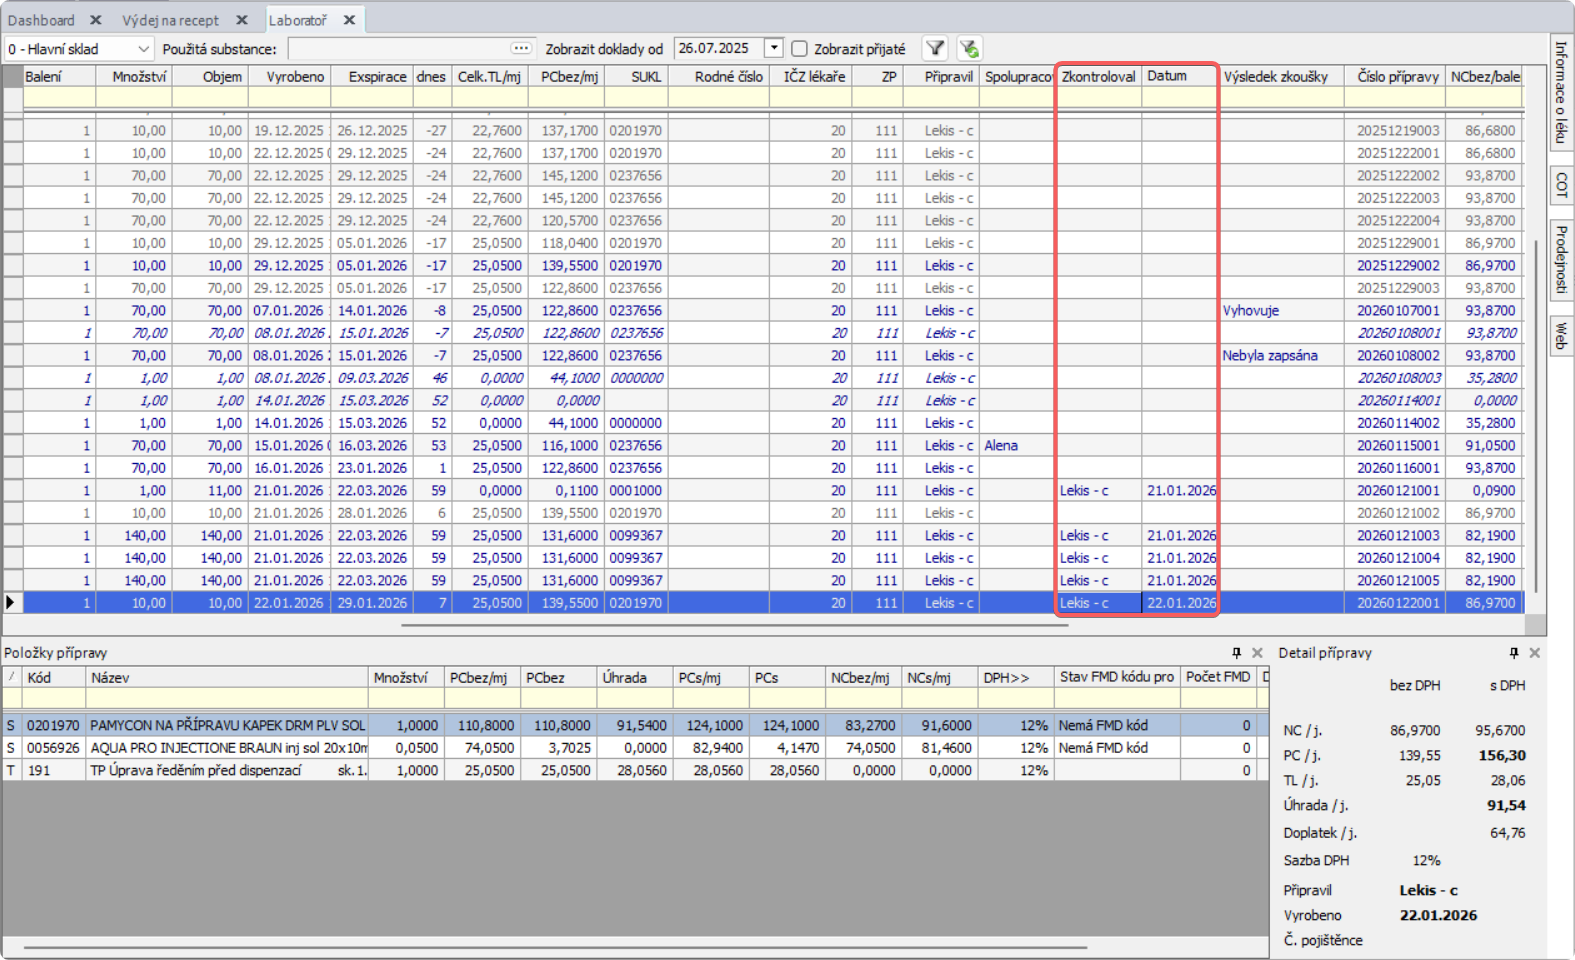Open the 0 - Hlavní sklad dropdown
1575x960 pixels.
click(x=144, y=49)
